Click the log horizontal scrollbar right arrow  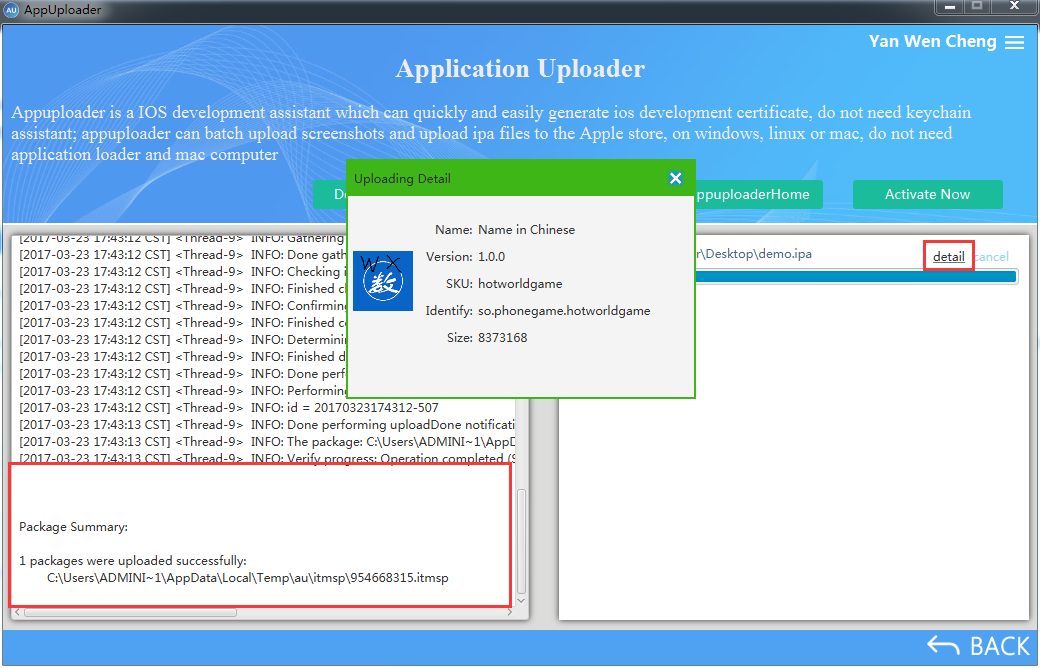pos(509,612)
